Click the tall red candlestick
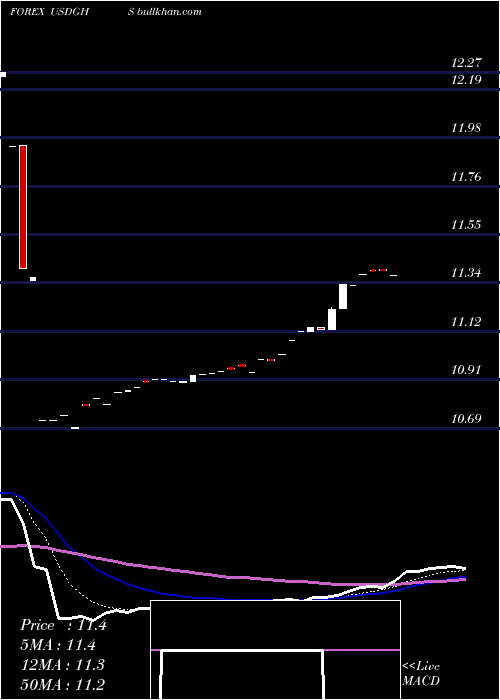The height and width of the screenshot is (700, 500). pyautogui.click(x=23, y=207)
